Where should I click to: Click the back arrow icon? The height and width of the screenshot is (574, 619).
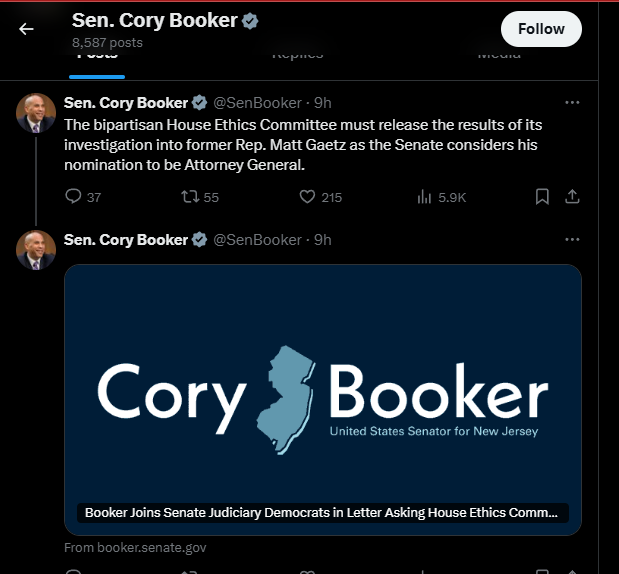(x=26, y=29)
